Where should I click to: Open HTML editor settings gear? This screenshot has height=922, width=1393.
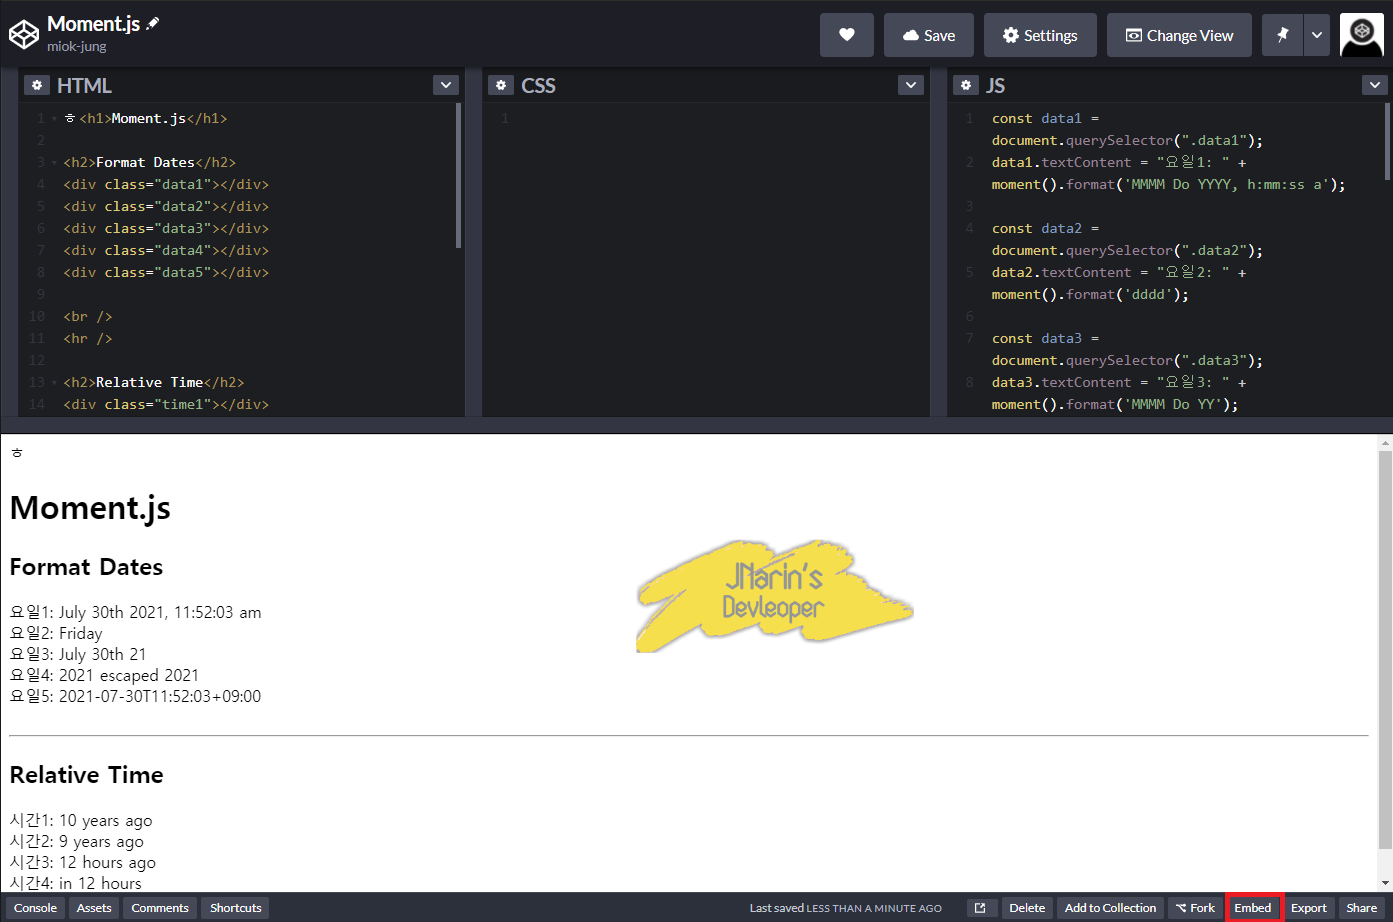37,85
